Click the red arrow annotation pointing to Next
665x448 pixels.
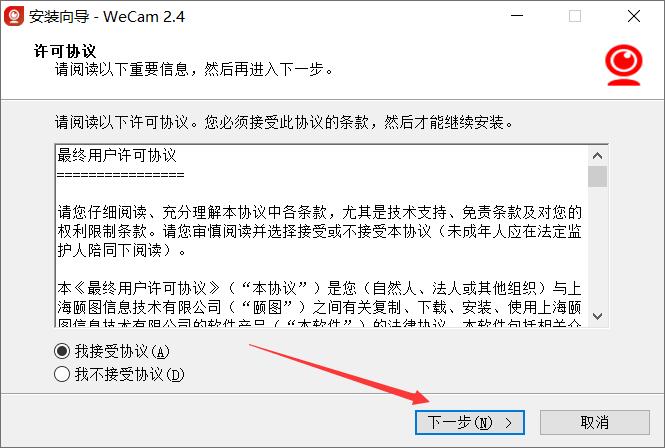coord(339,374)
